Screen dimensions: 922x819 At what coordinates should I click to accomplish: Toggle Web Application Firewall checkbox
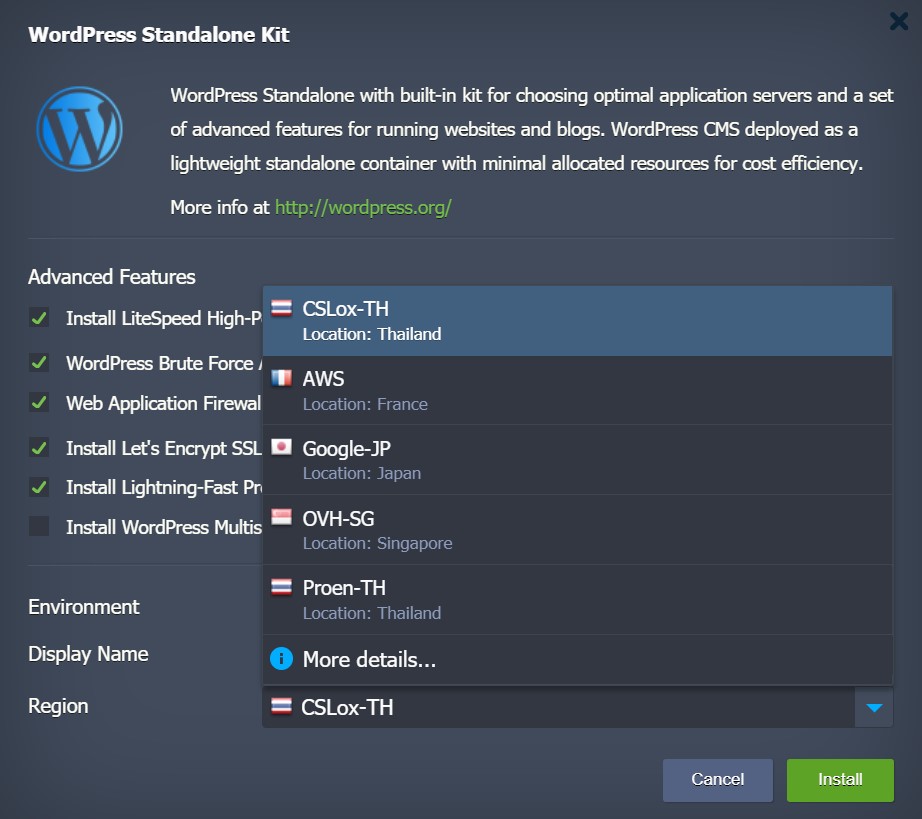(39, 403)
